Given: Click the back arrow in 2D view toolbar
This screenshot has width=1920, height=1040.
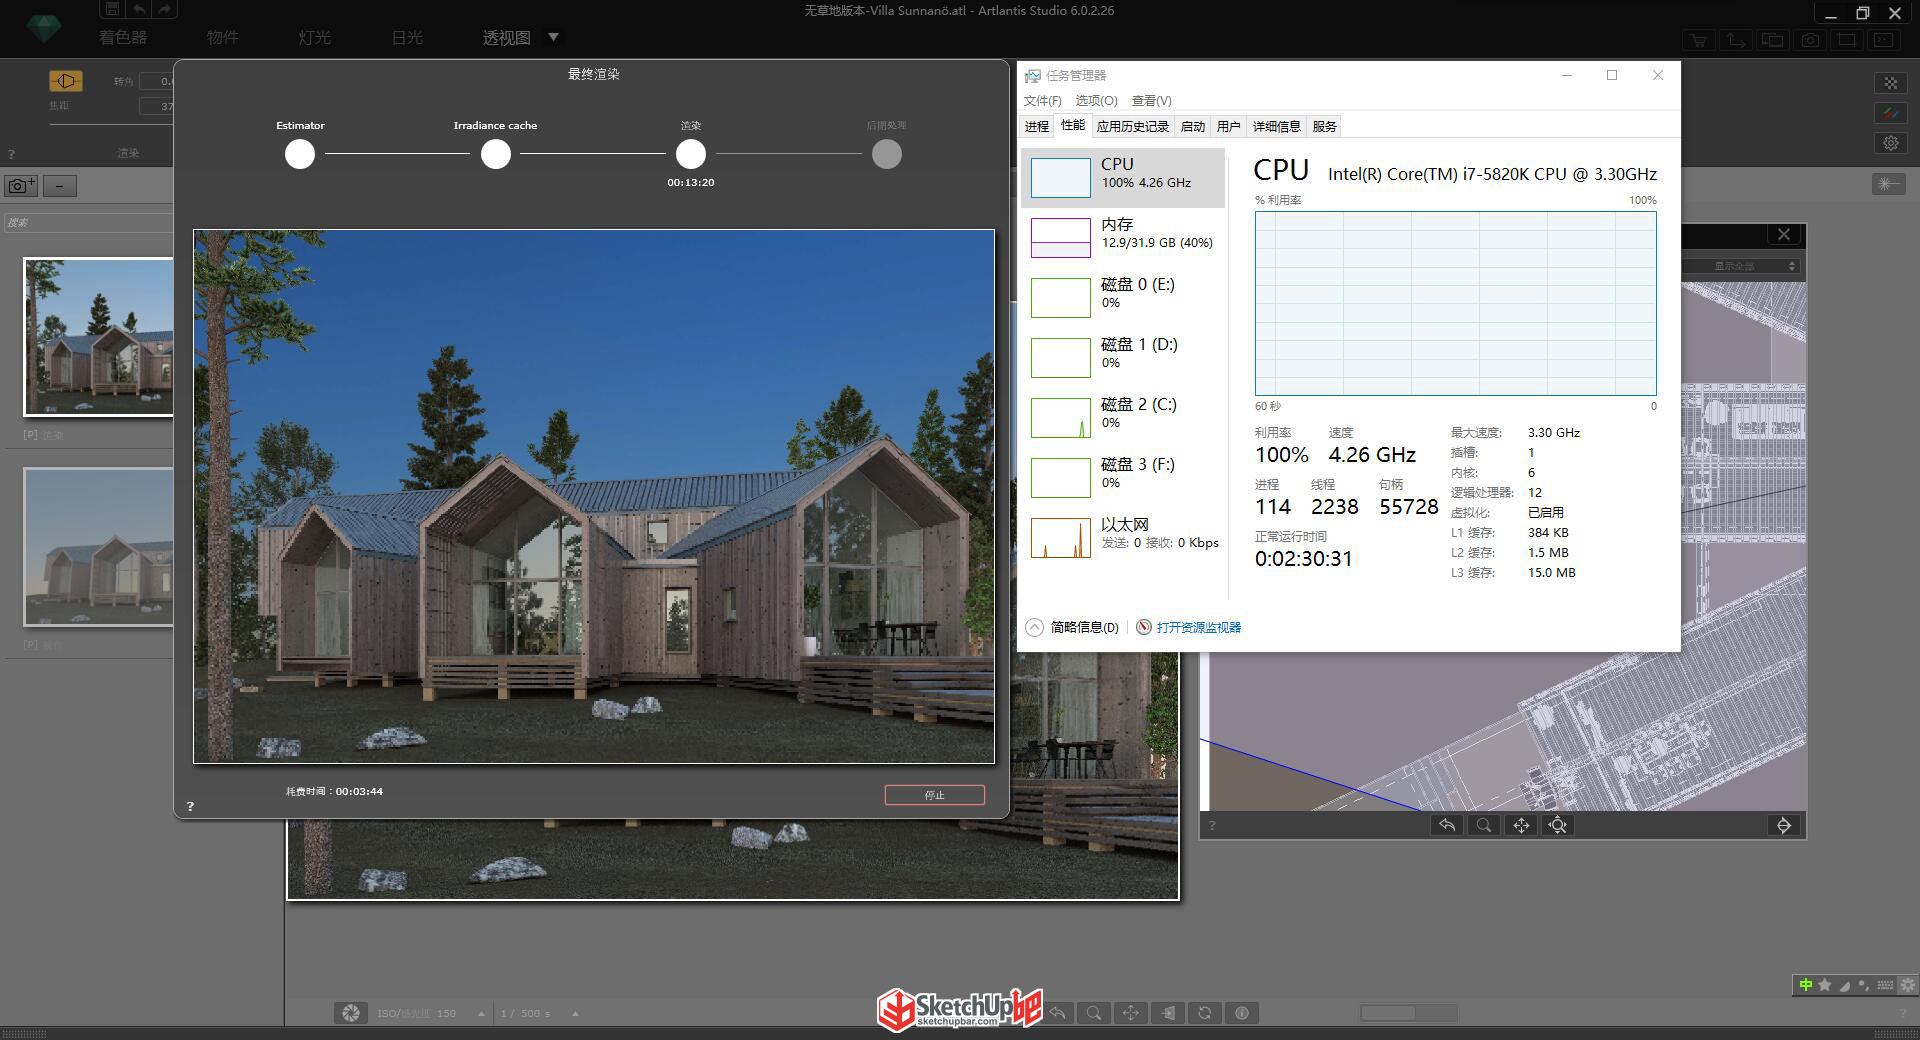Looking at the screenshot, I should tap(1447, 825).
